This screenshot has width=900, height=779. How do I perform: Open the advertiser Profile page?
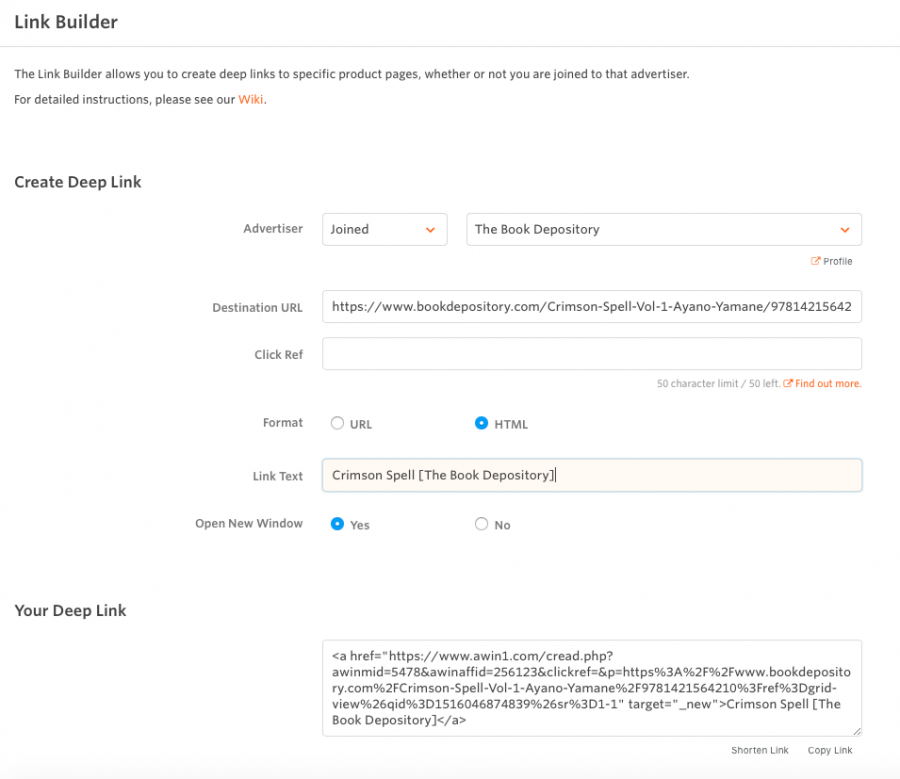(837, 261)
